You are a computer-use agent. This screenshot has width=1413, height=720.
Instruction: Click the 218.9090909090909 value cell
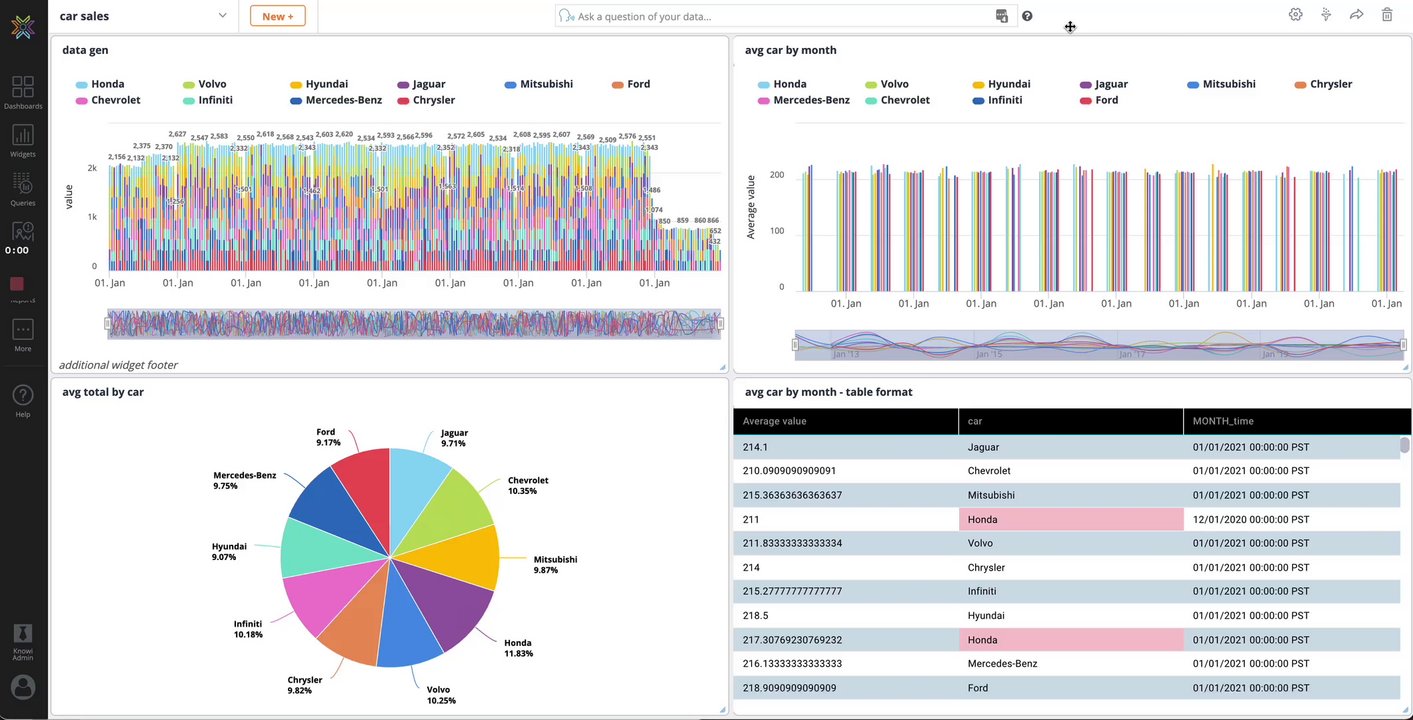click(x=845, y=687)
